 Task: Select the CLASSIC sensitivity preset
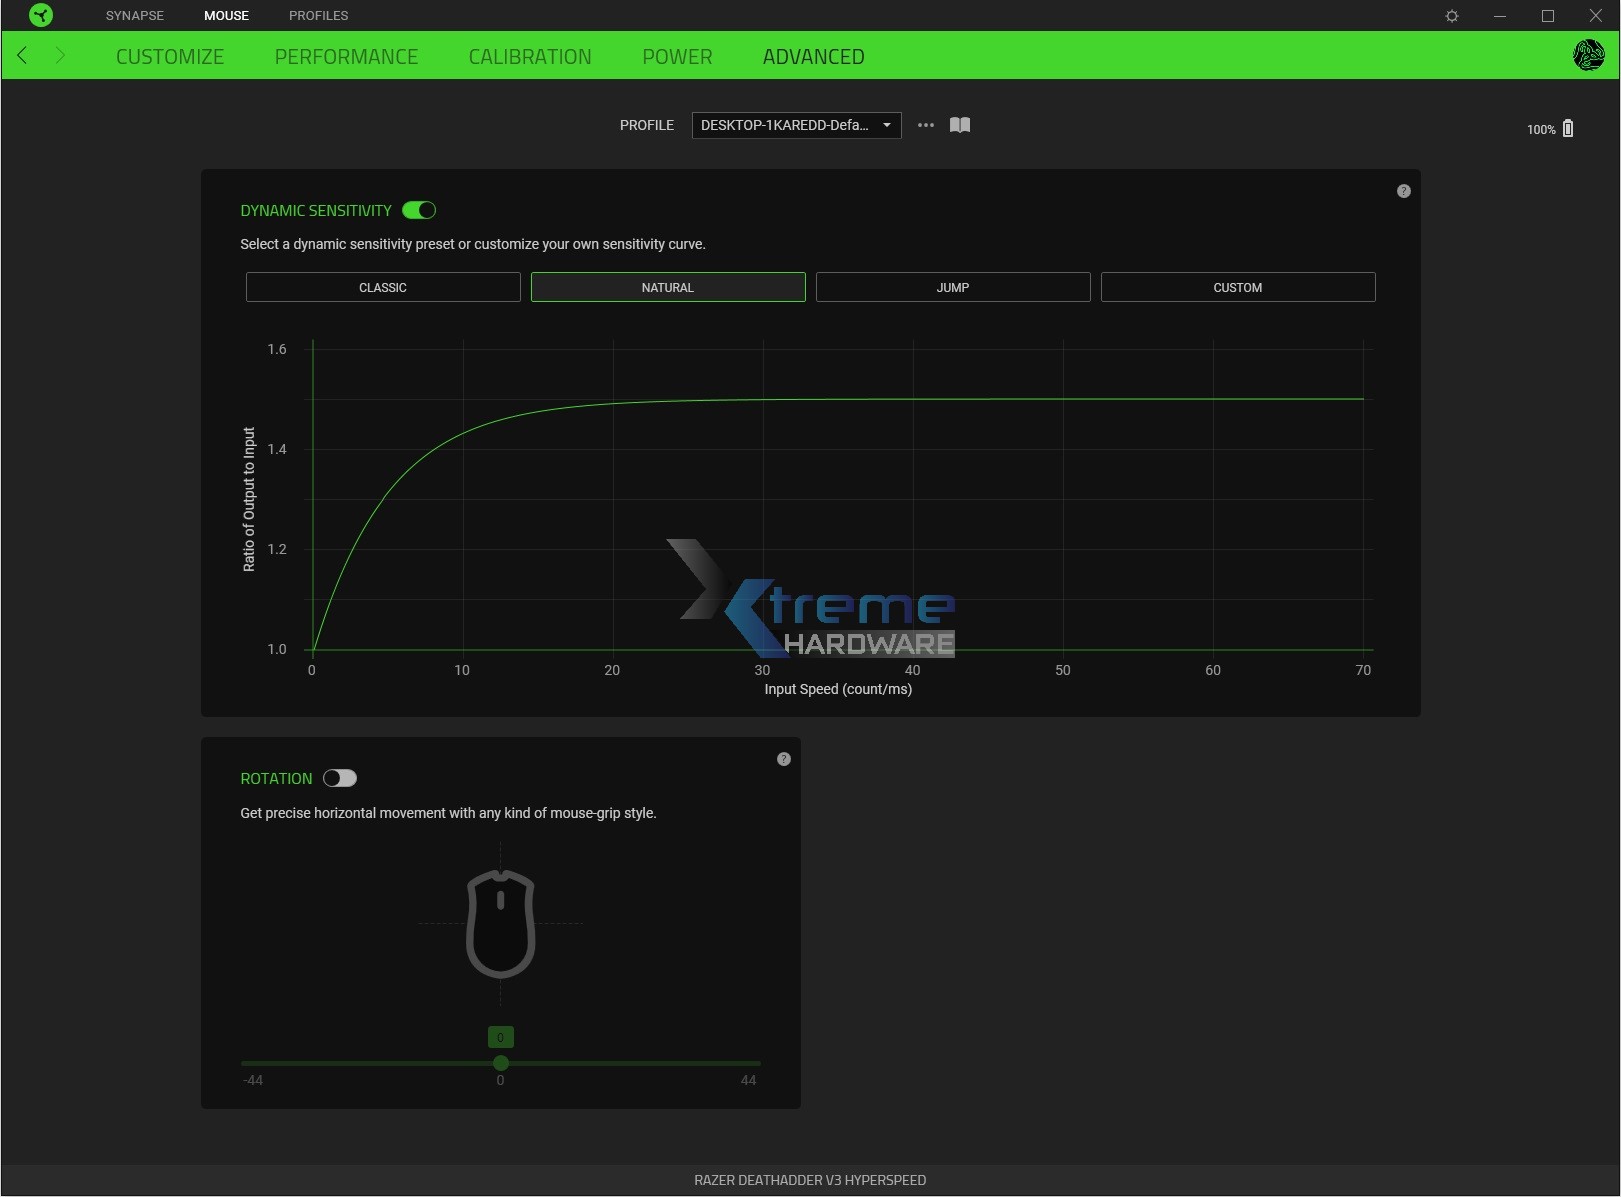click(x=382, y=287)
